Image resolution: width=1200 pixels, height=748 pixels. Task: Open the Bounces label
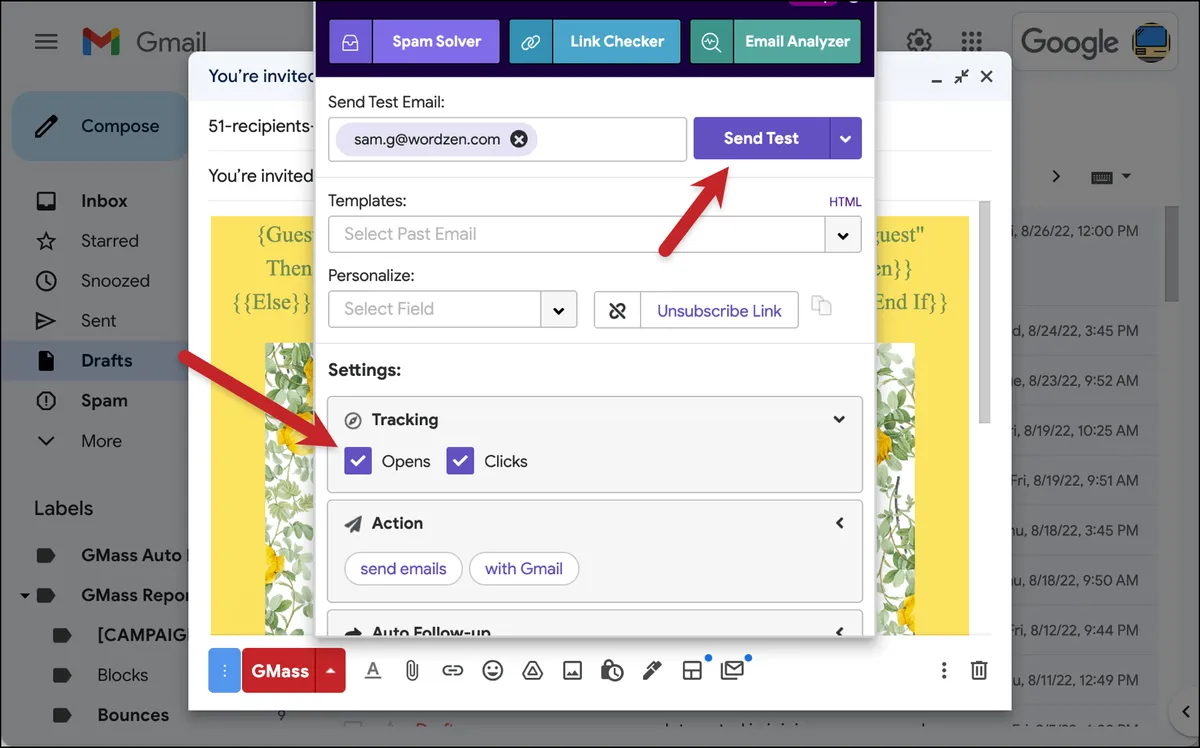pos(133,715)
